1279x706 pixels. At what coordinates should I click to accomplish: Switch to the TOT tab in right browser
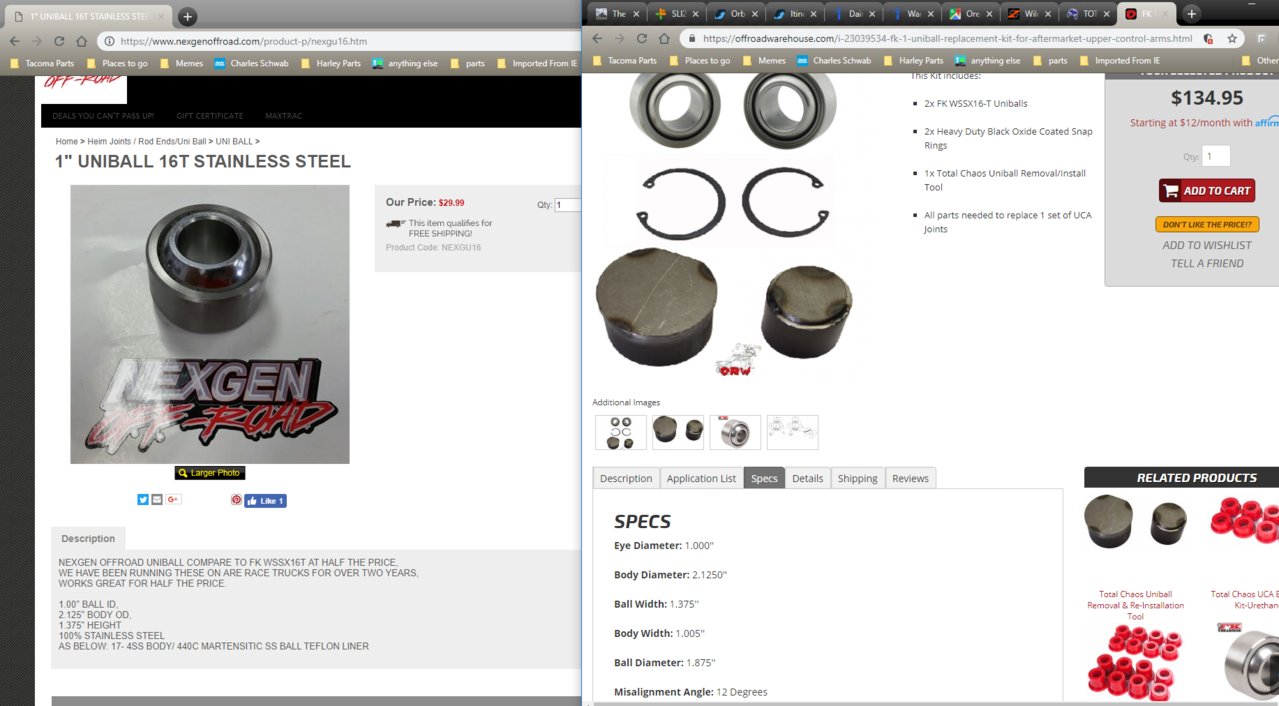tap(1086, 14)
